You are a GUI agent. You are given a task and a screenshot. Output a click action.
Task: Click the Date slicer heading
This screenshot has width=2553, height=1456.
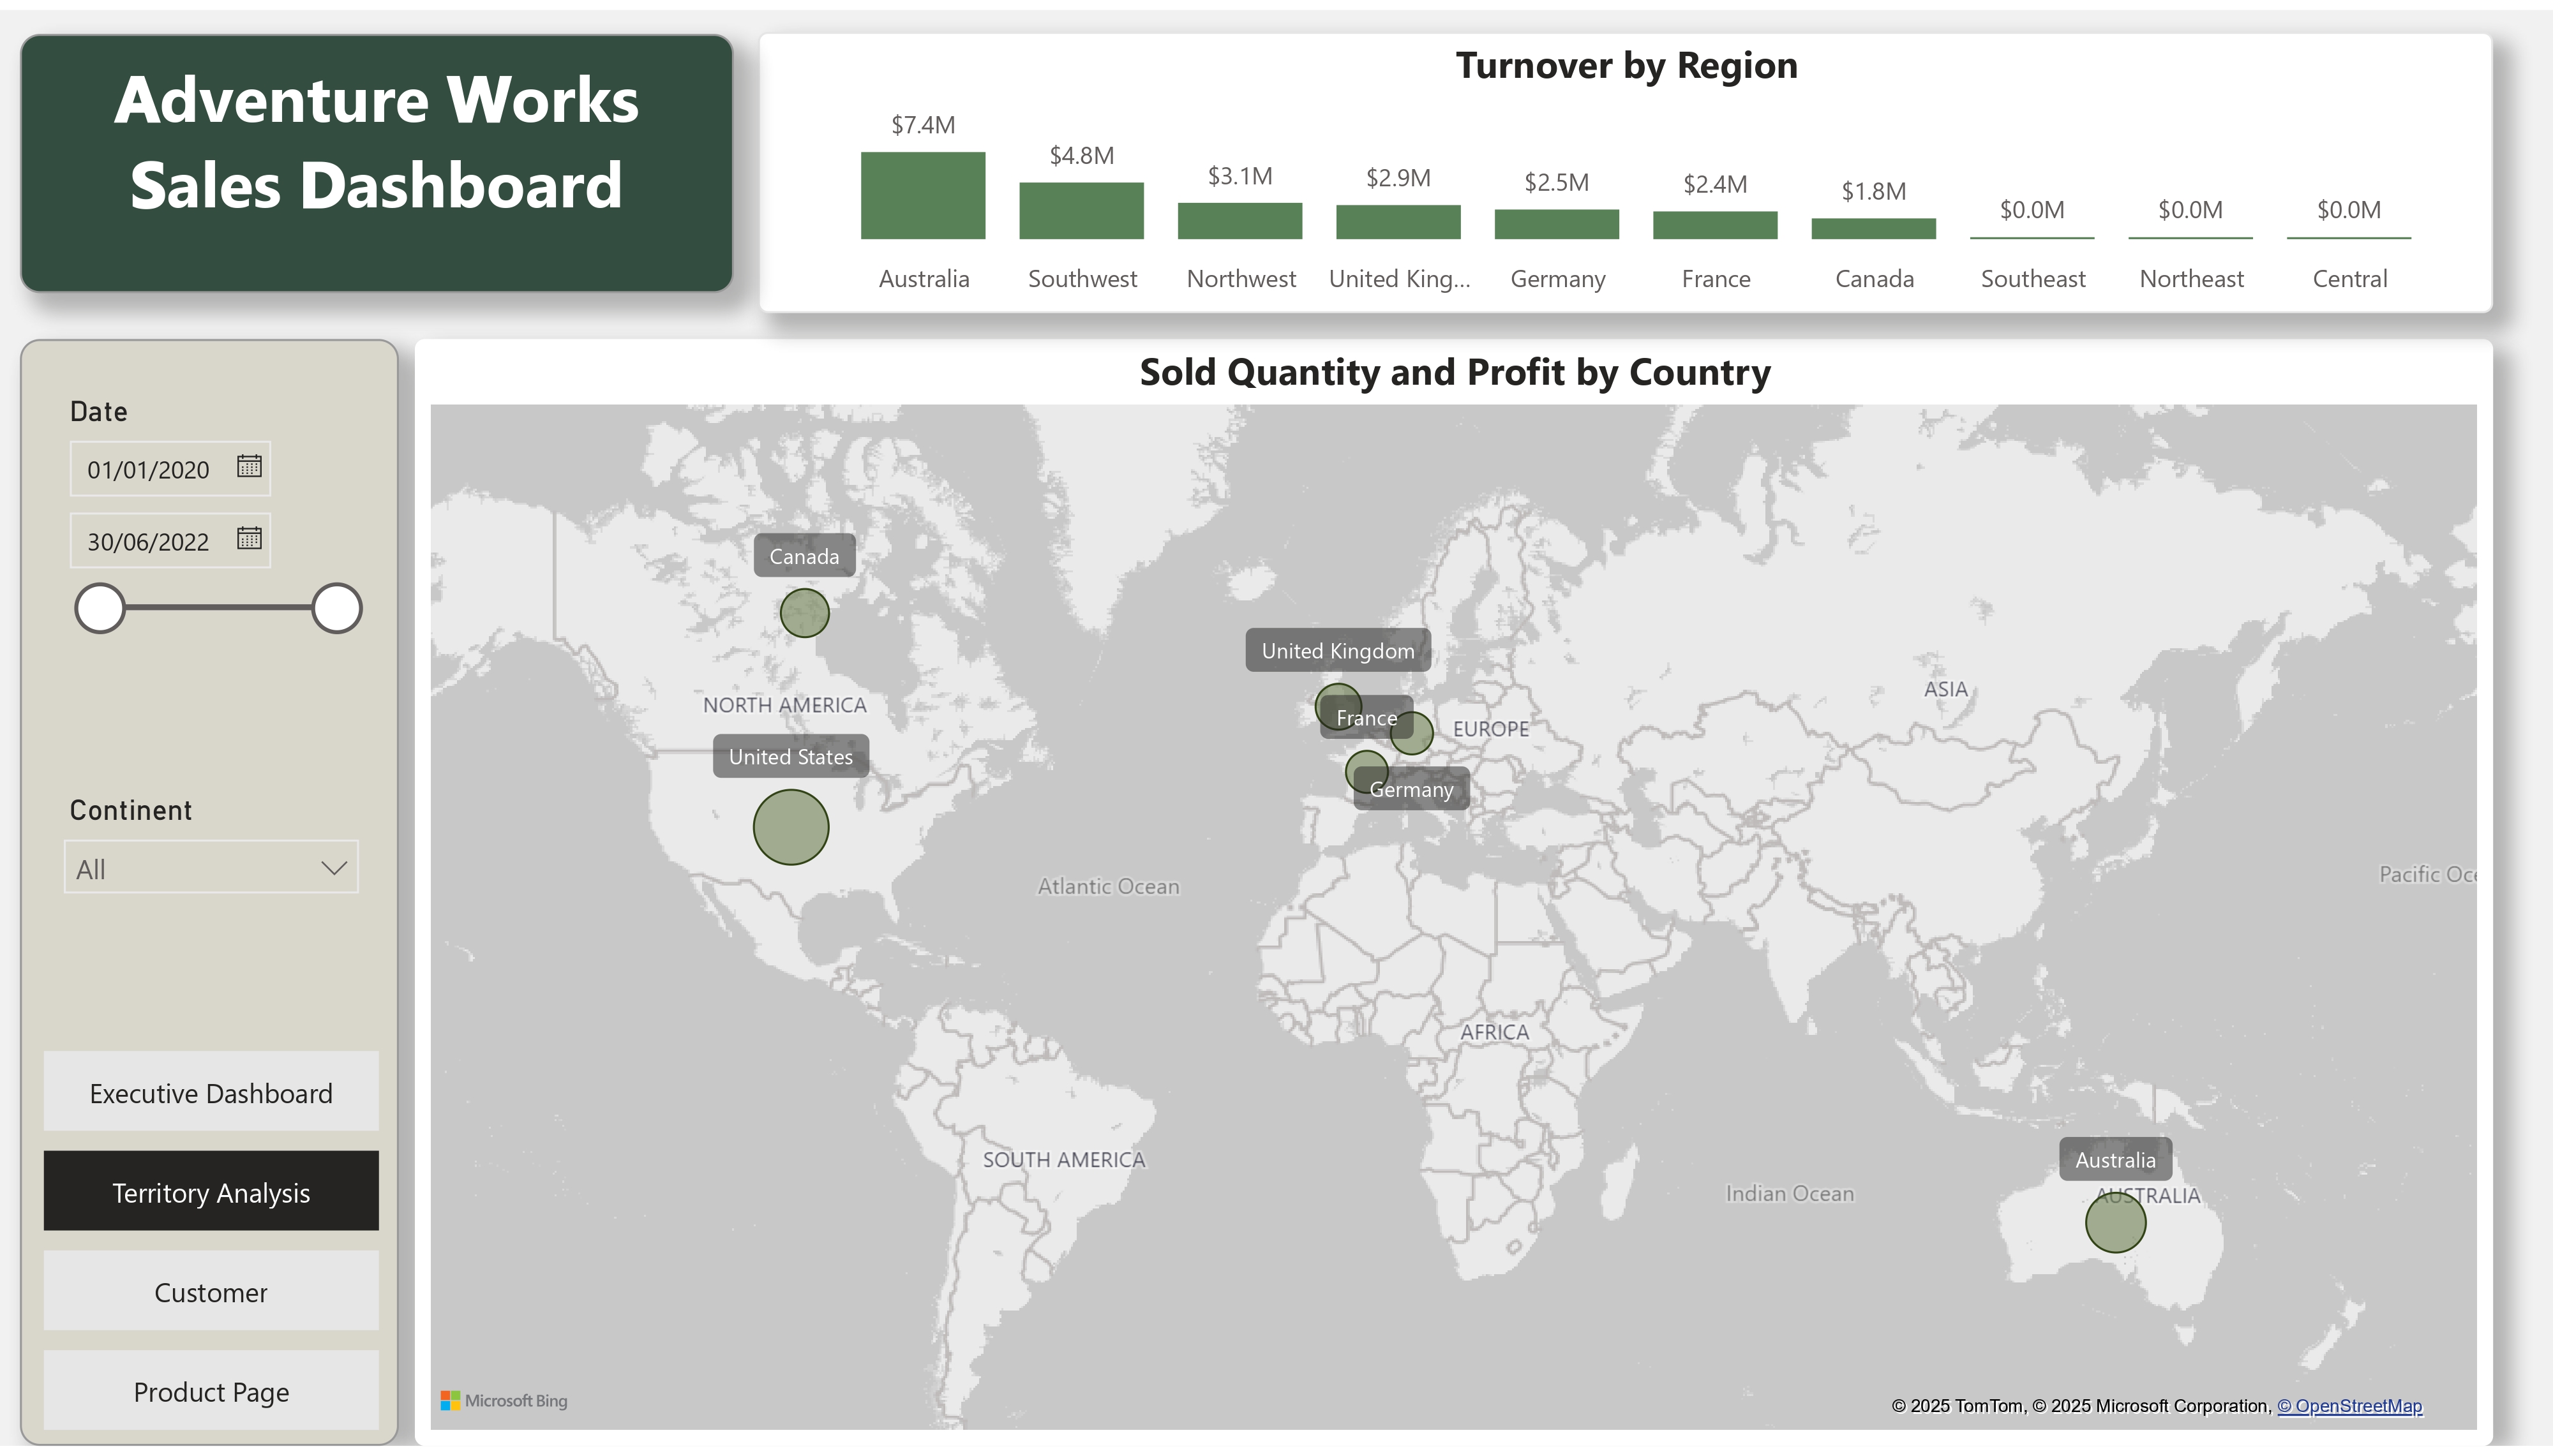98,411
